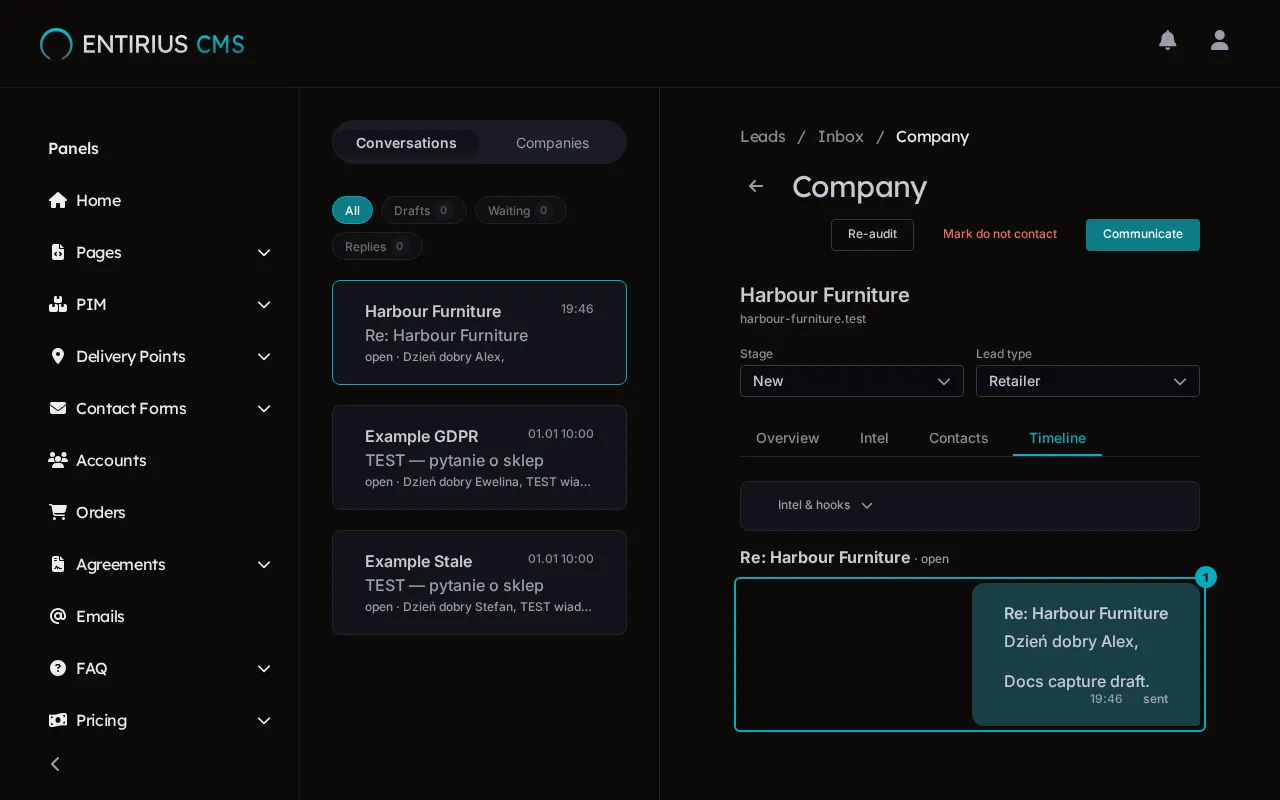The width and height of the screenshot is (1280, 800).
Task: Expand the Pages submenu chevron
Action: [264, 252]
